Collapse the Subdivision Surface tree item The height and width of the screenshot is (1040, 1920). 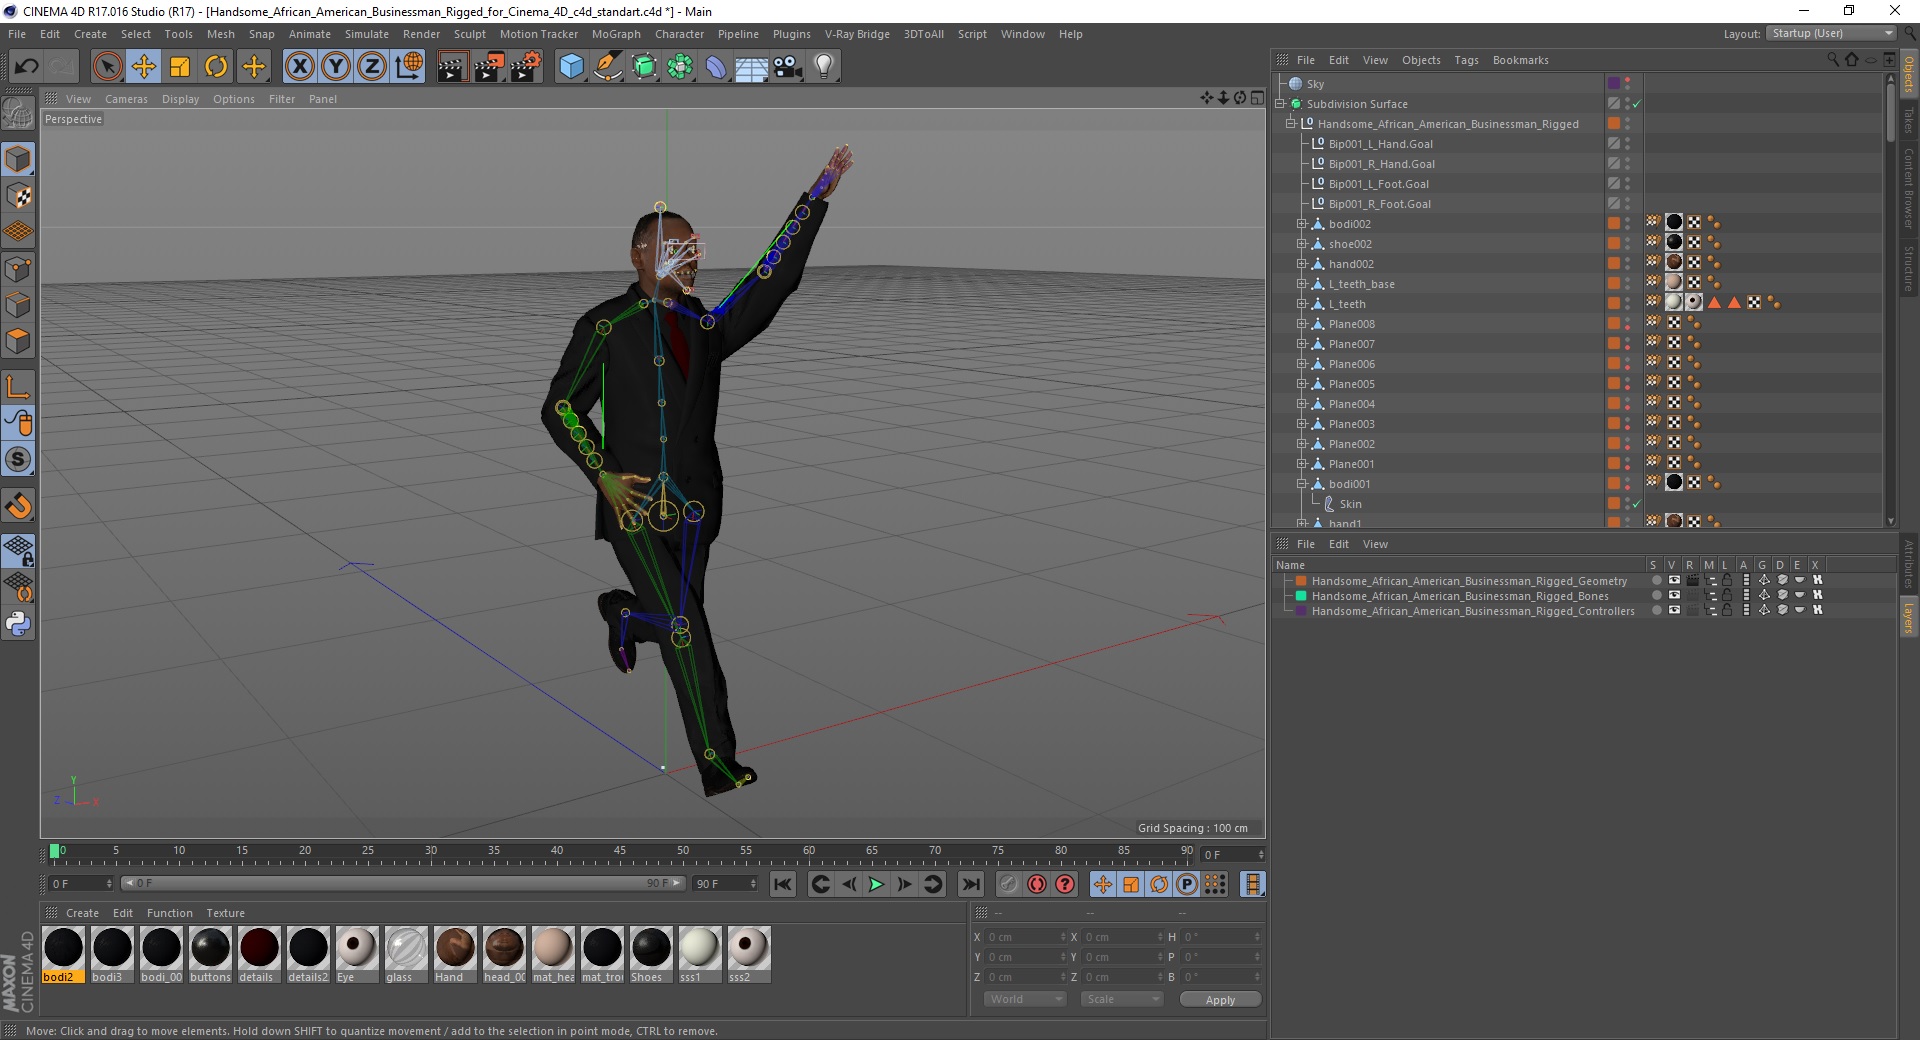pos(1279,104)
